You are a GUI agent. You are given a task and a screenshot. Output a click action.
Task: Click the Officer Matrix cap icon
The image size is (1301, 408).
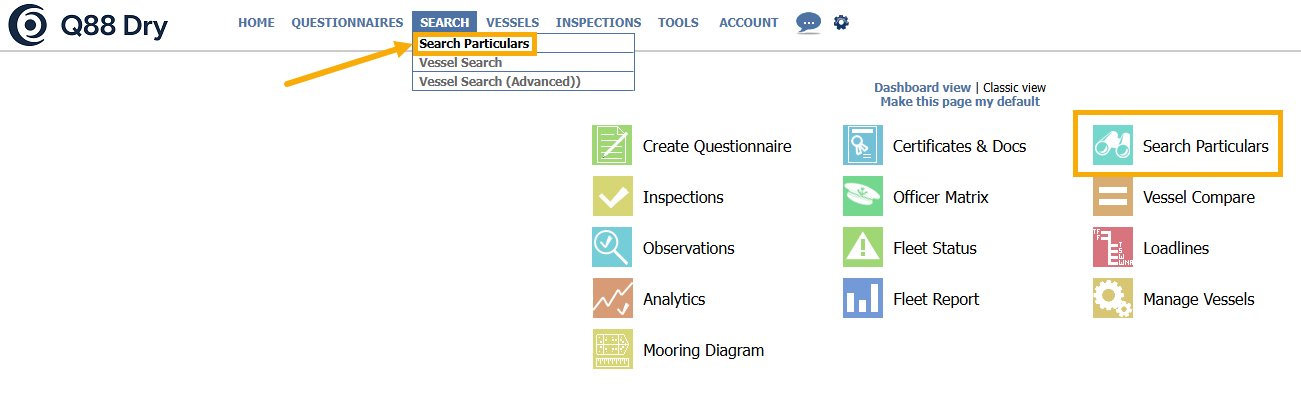click(862, 197)
